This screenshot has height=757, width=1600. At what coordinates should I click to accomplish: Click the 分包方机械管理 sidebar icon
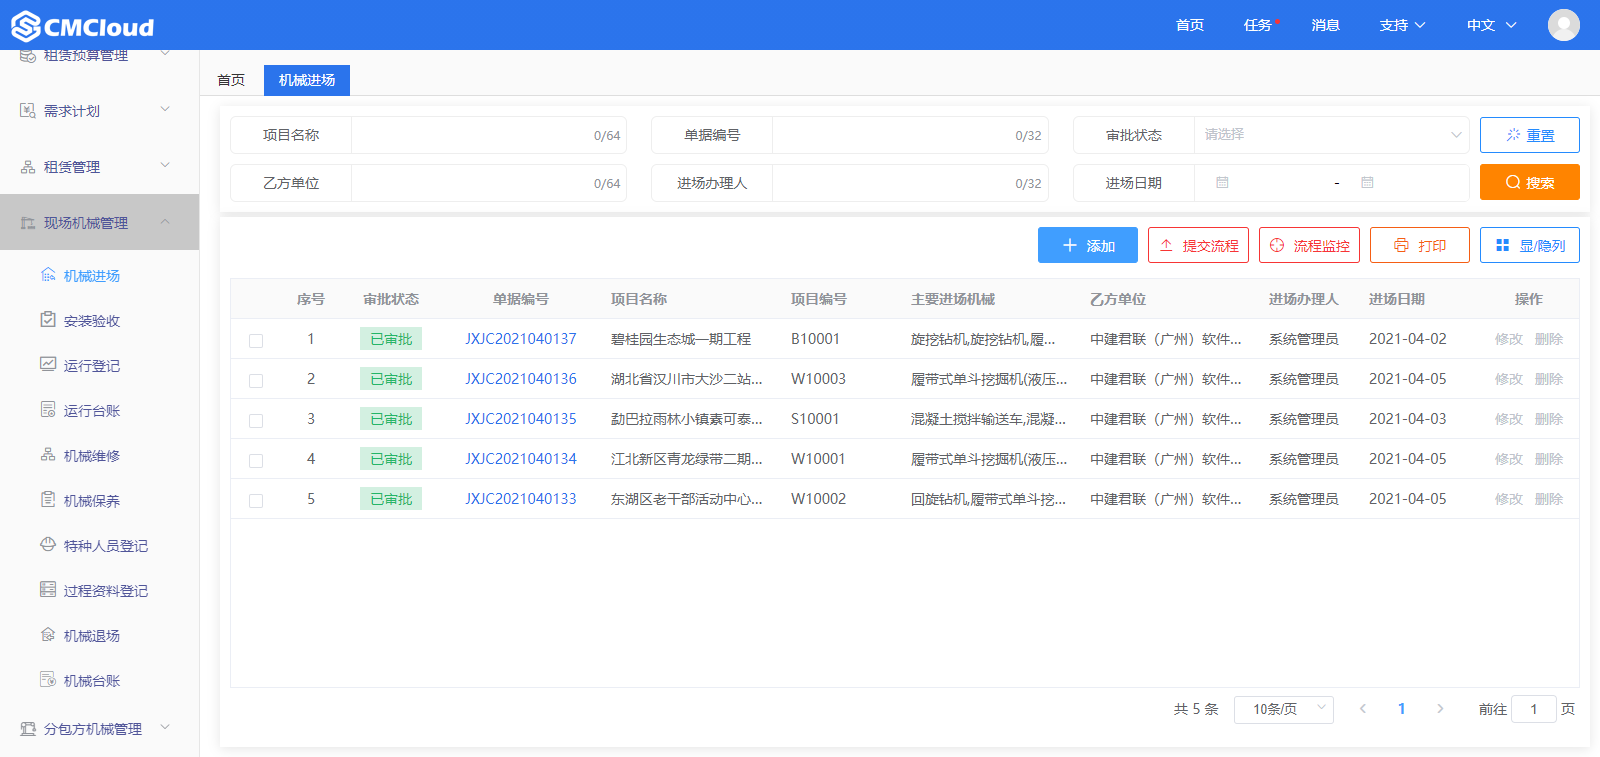coord(28,729)
